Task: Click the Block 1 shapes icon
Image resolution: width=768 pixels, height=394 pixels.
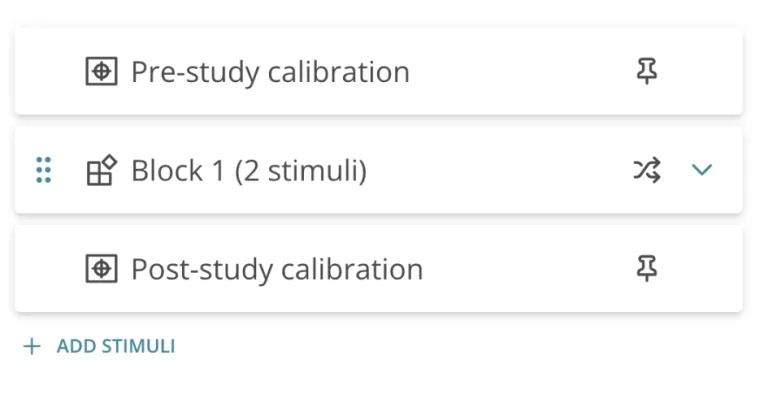Action: [x=102, y=170]
